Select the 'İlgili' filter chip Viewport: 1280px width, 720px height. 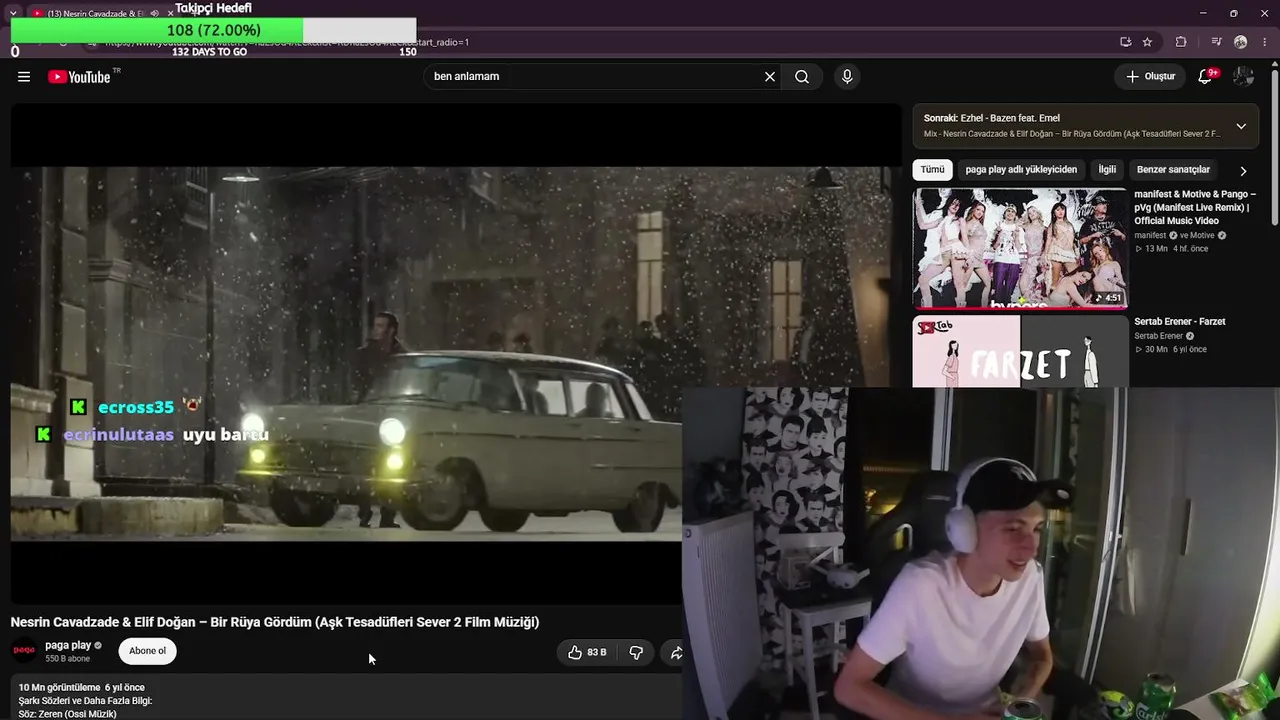1107,170
